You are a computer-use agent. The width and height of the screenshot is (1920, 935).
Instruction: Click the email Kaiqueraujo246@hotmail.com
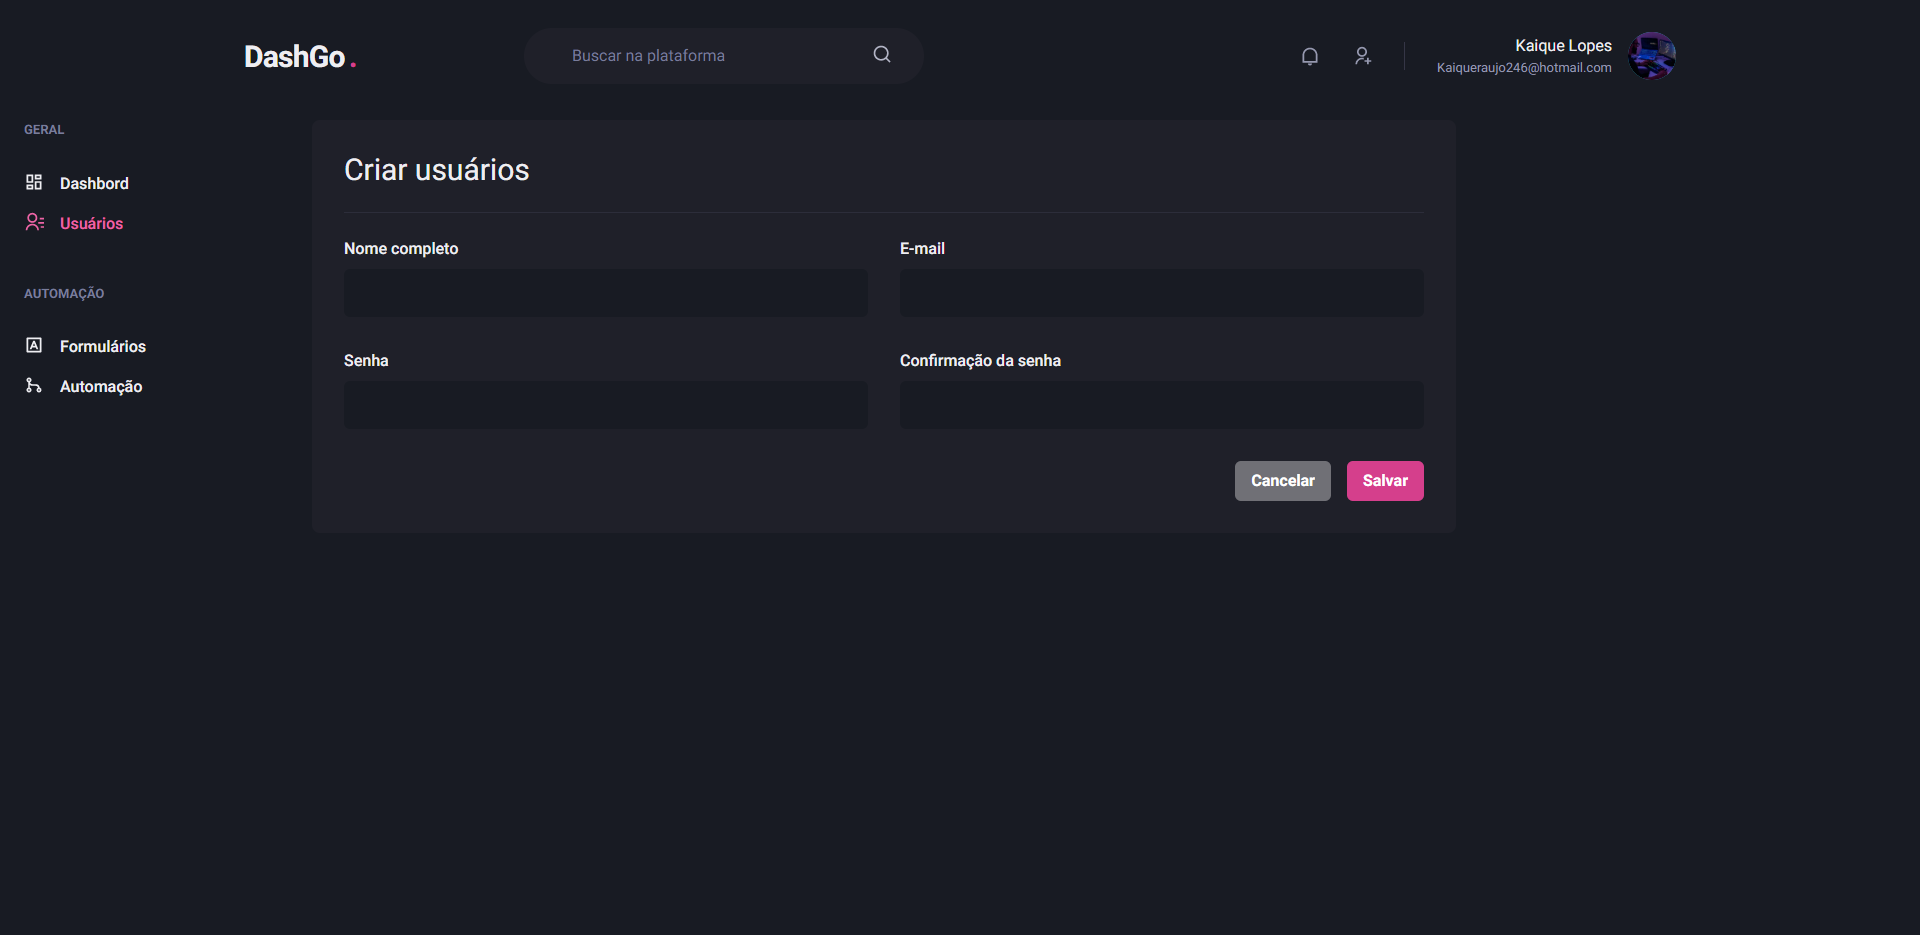tap(1523, 67)
